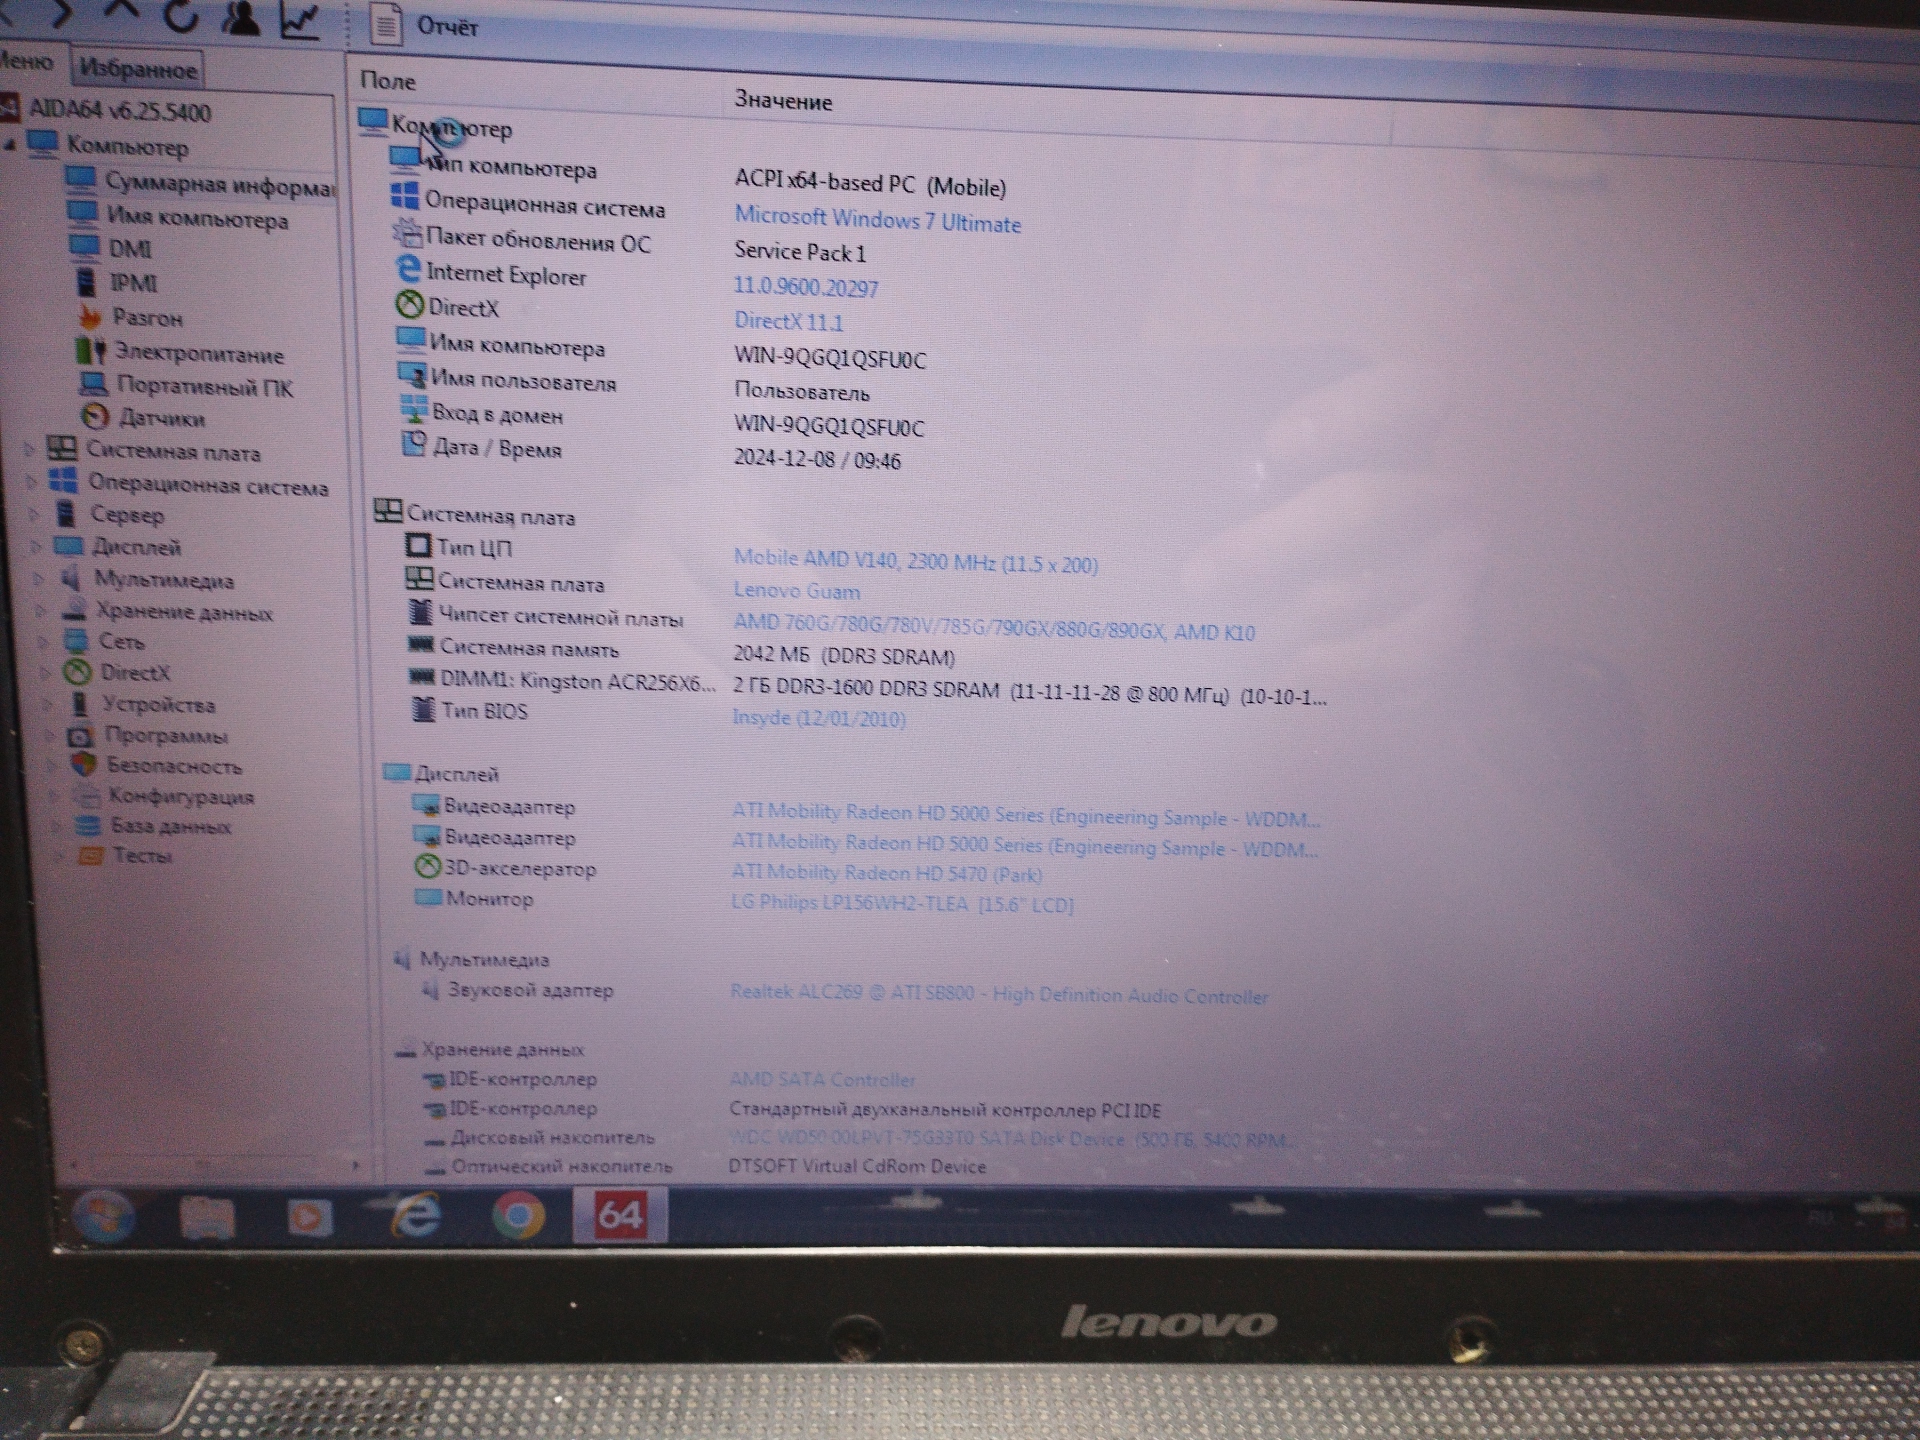Click the Поле column header
Screen dimensions: 1920x1440
388,82
